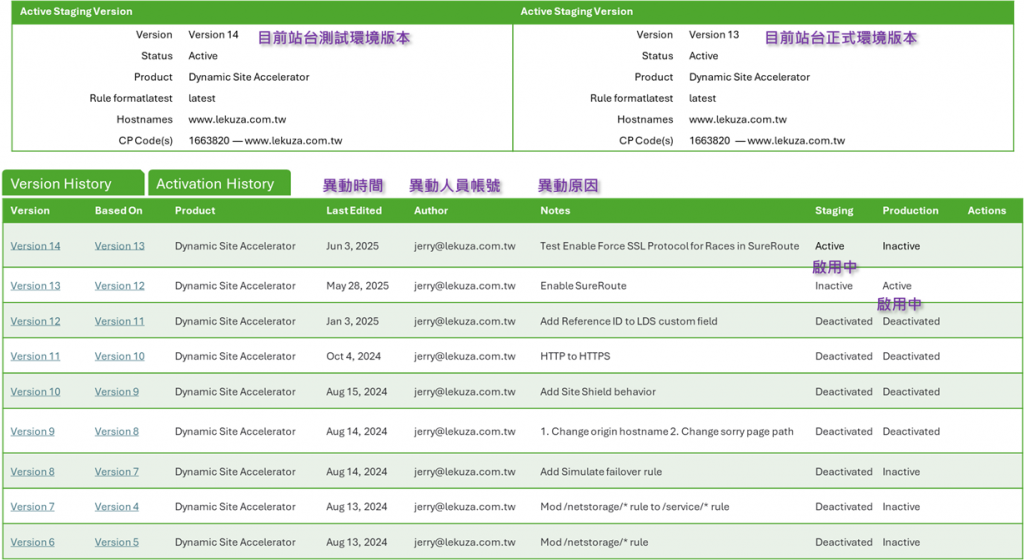Open the Activation History tab
Screen dimensions: 1024x560
[x=219, y=183]
